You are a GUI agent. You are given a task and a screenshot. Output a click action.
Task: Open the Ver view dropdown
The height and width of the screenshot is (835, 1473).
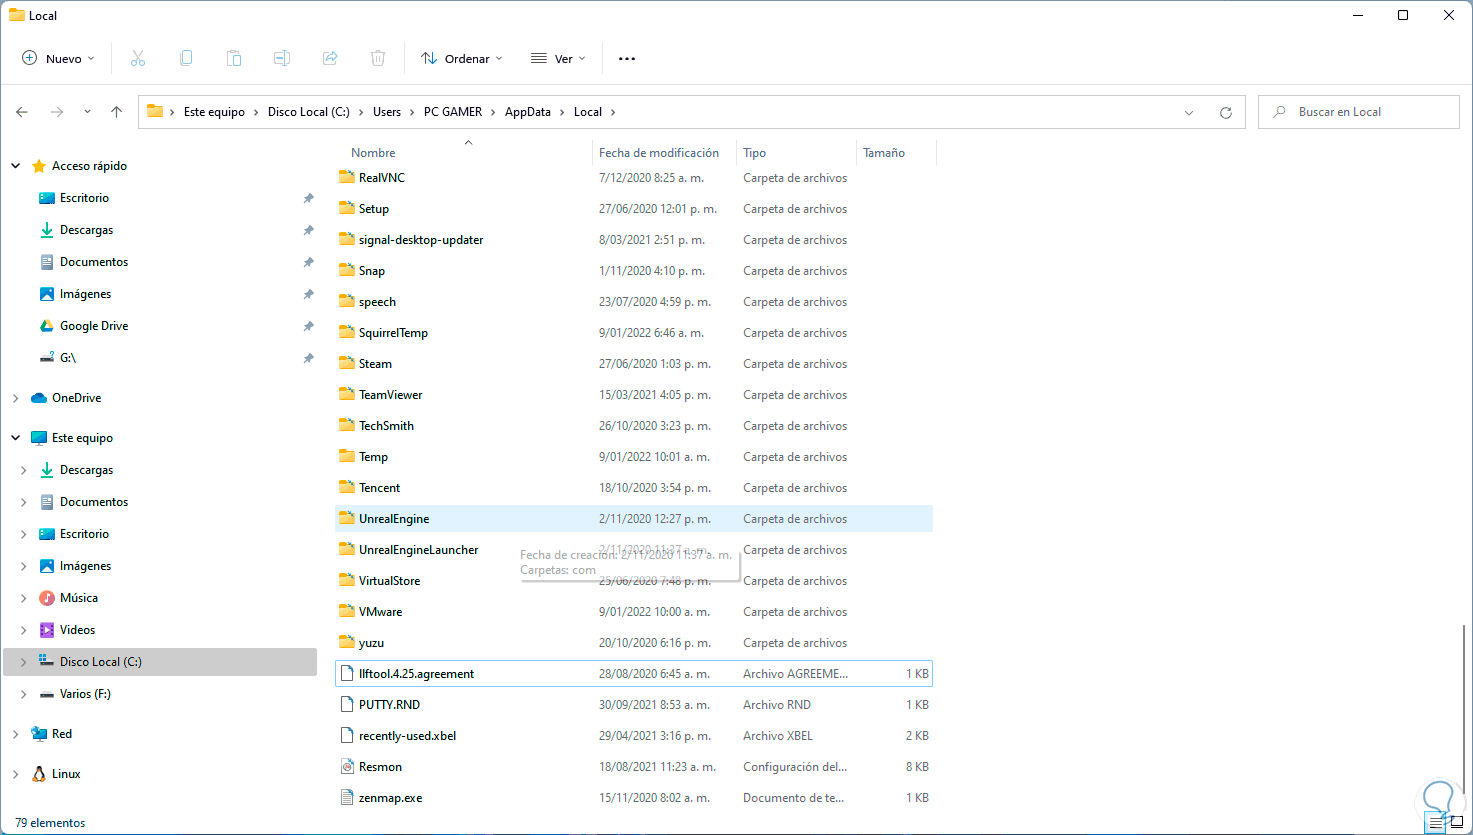pos(558,59)
